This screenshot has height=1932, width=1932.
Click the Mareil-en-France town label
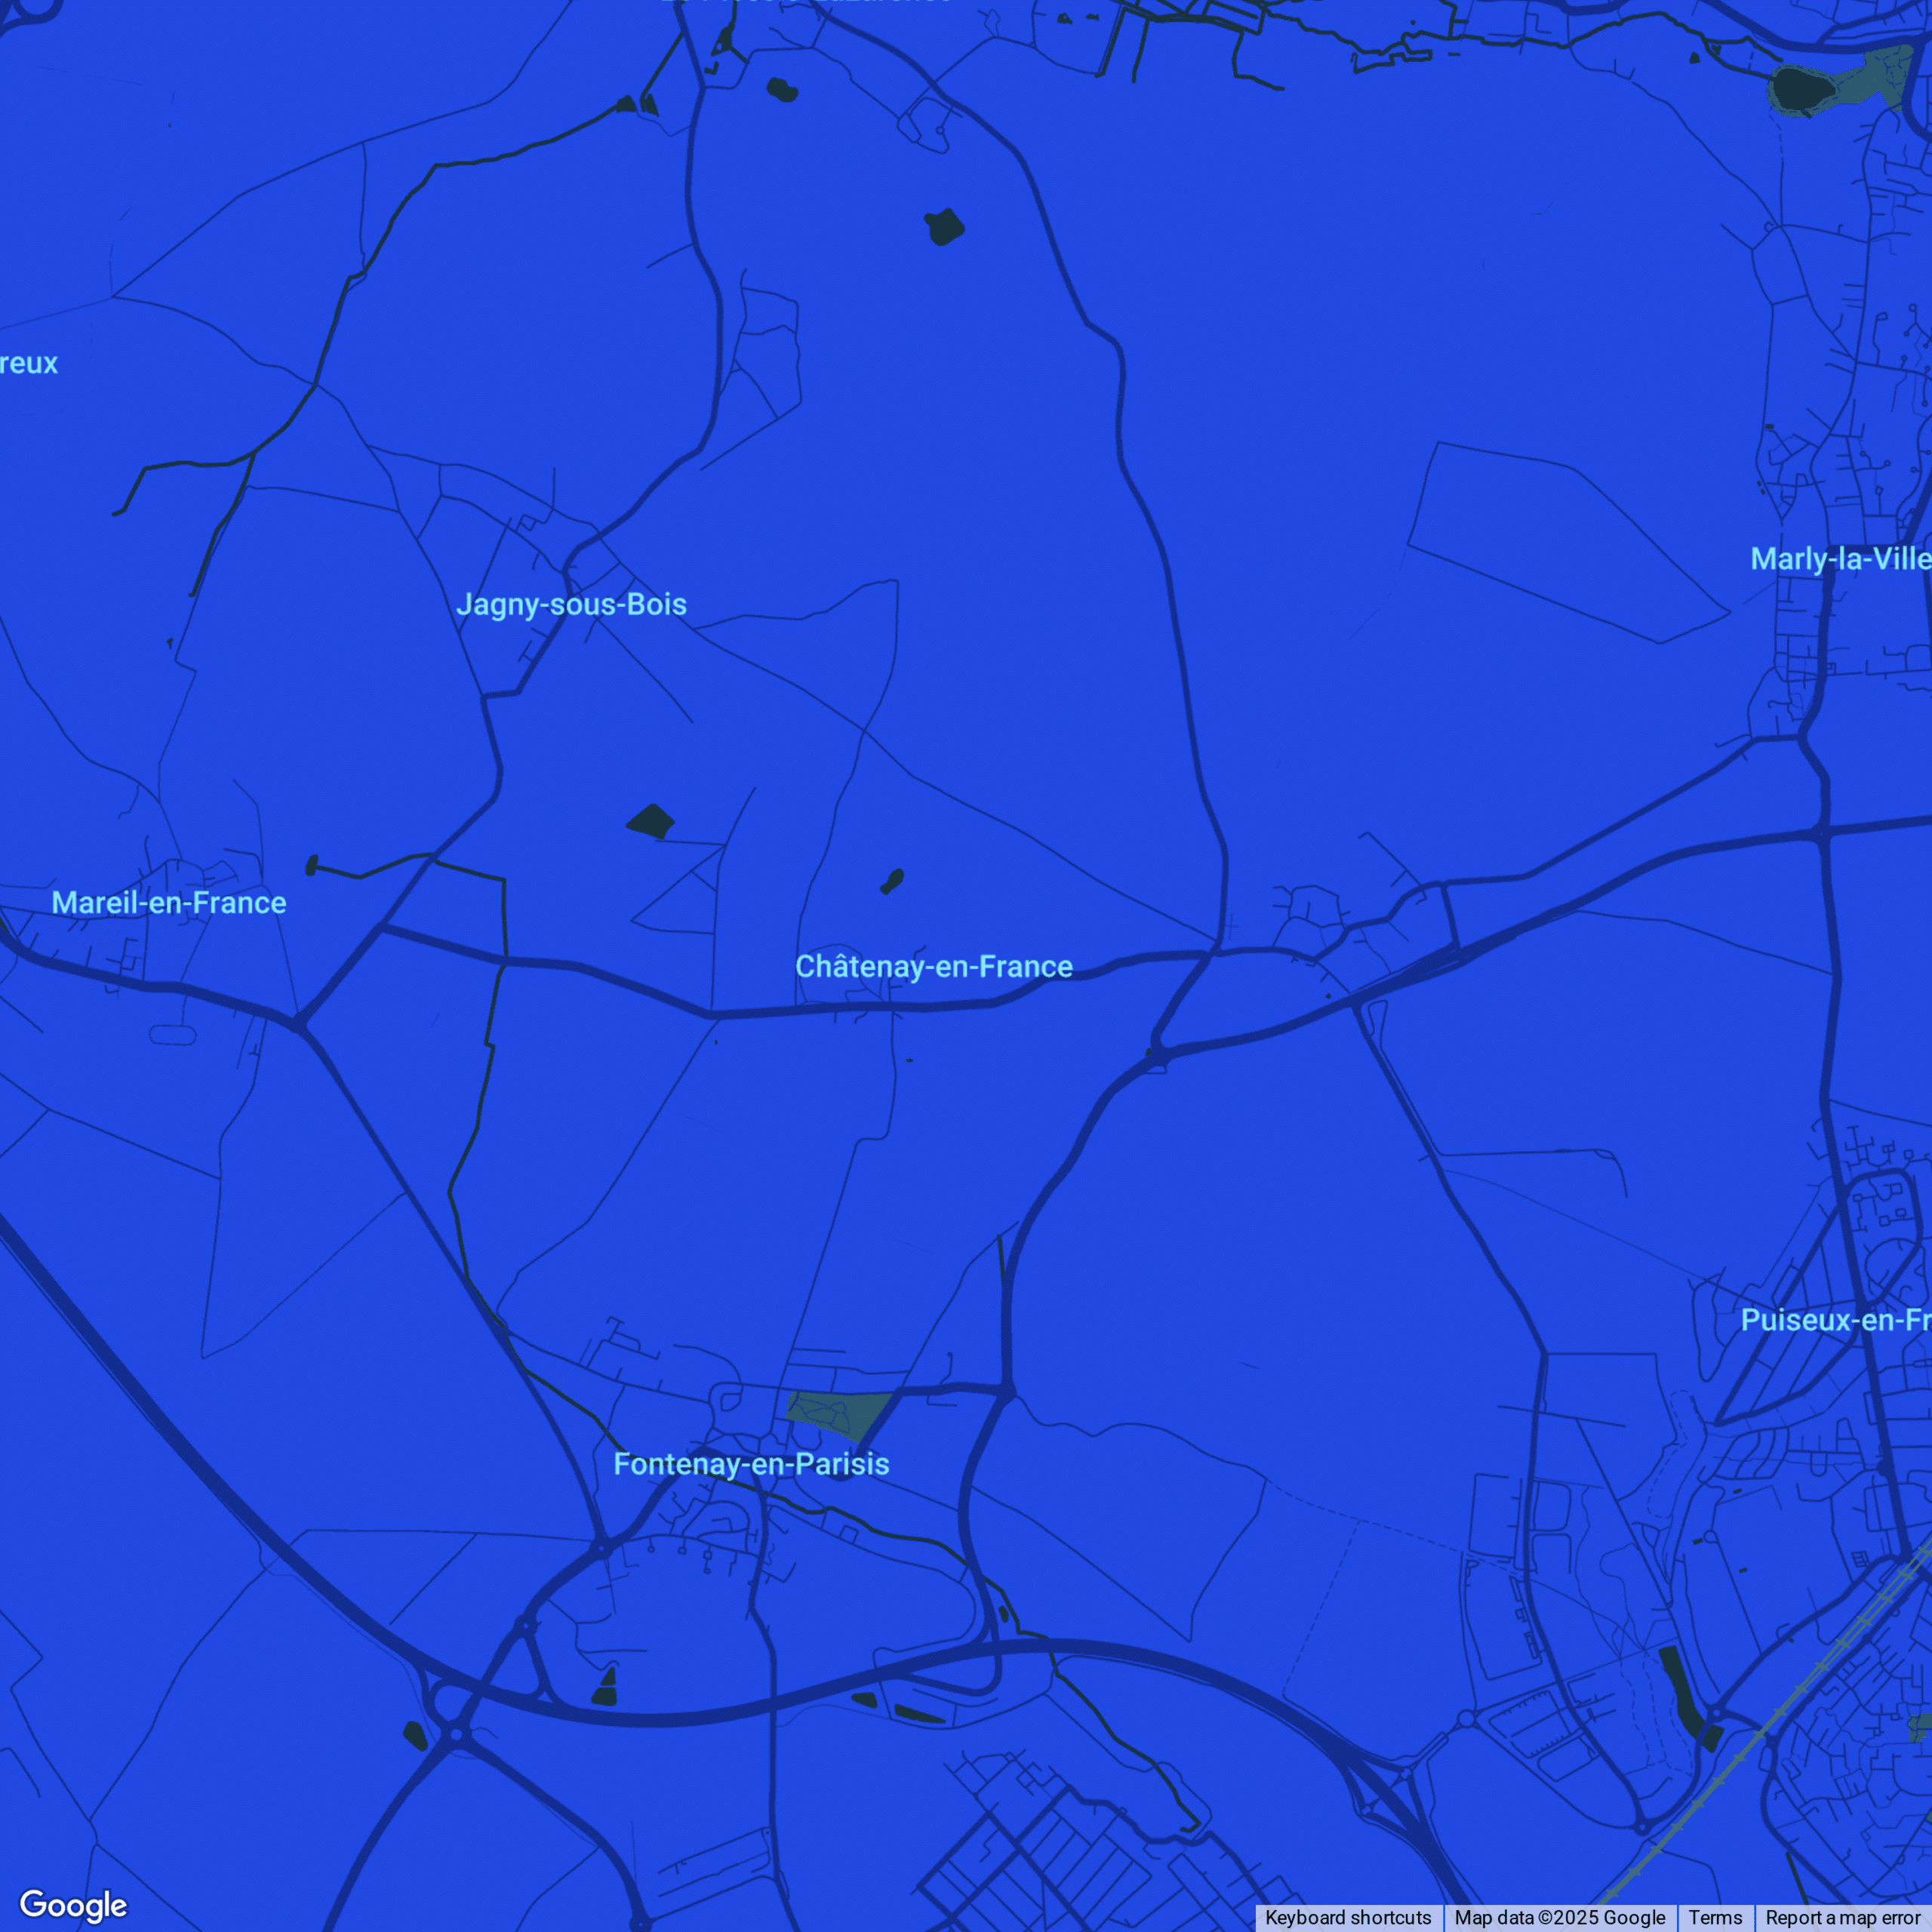tap(169, 903)
